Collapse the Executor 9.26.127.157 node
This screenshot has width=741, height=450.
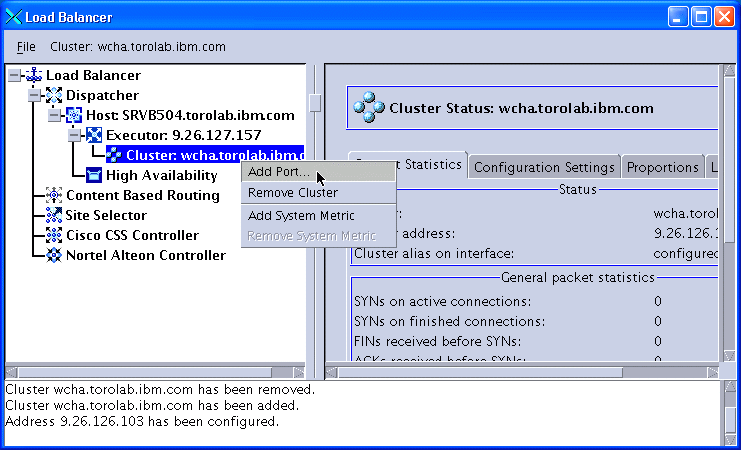(74, 136)
